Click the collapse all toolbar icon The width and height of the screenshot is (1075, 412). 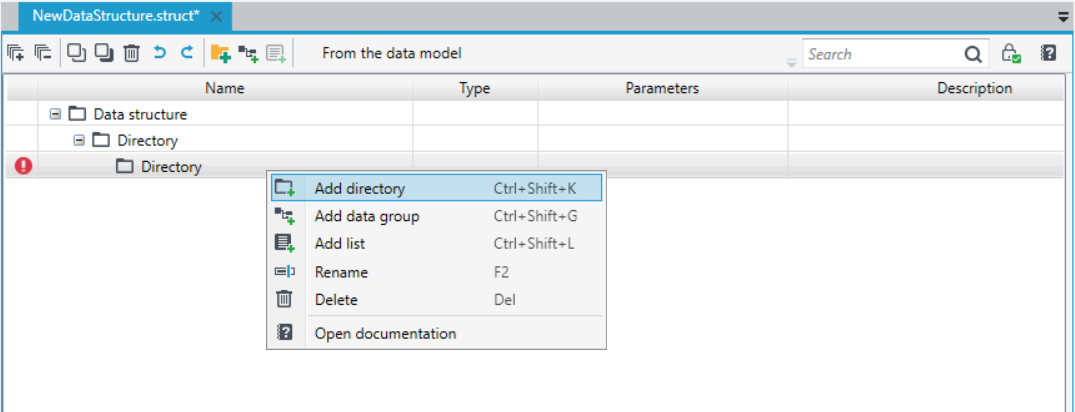pyautogui.click(x=43, y=53)
